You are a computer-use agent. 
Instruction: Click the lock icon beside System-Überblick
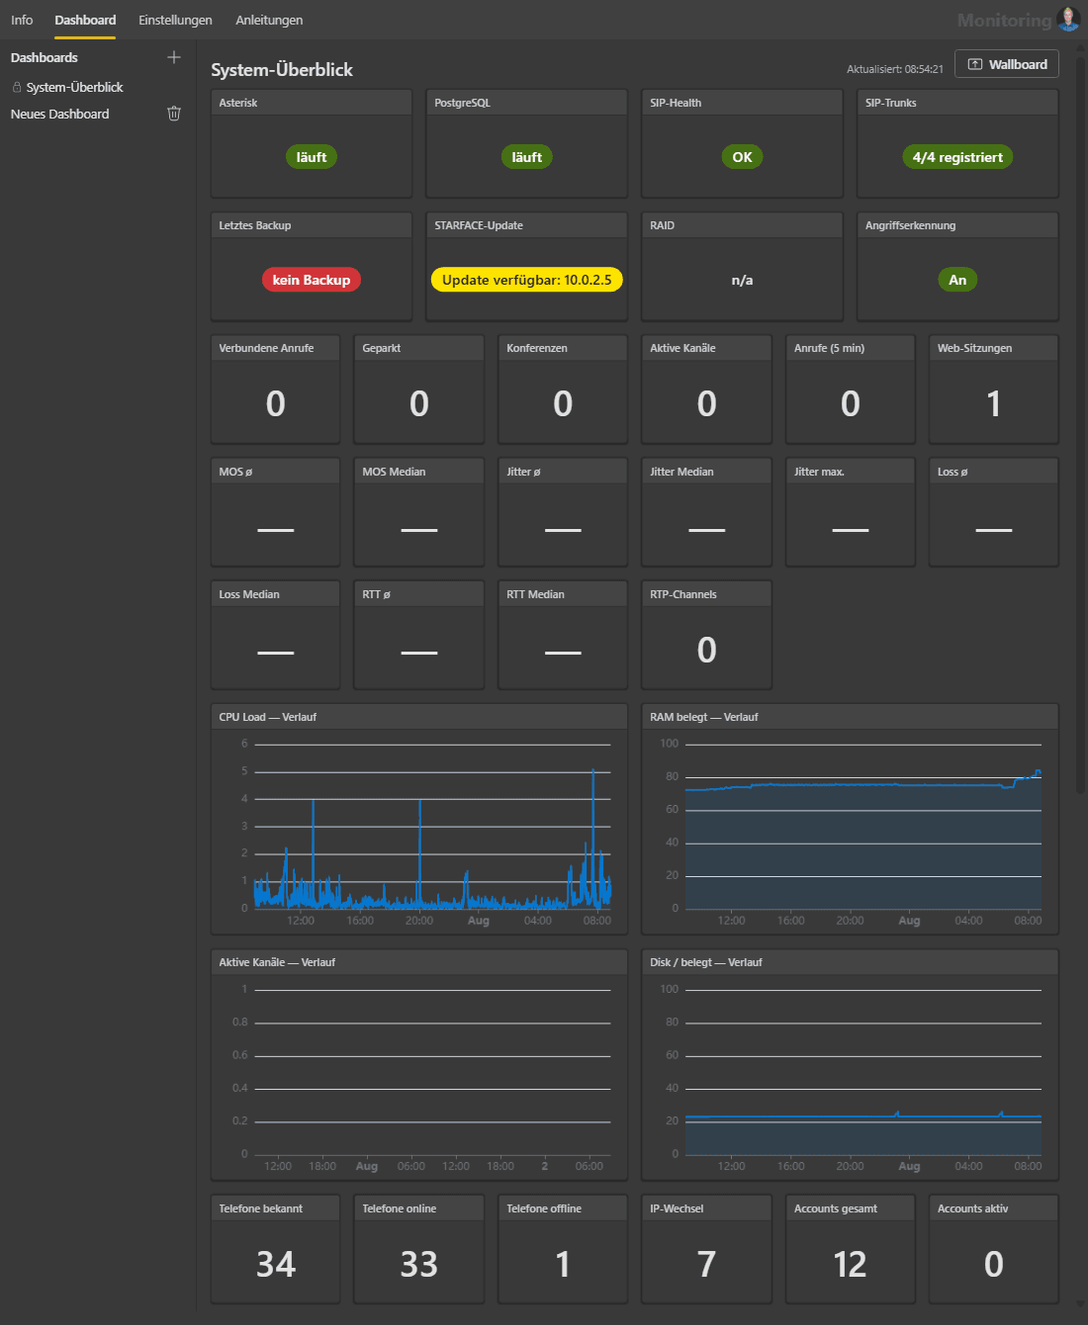coord(16,87)
